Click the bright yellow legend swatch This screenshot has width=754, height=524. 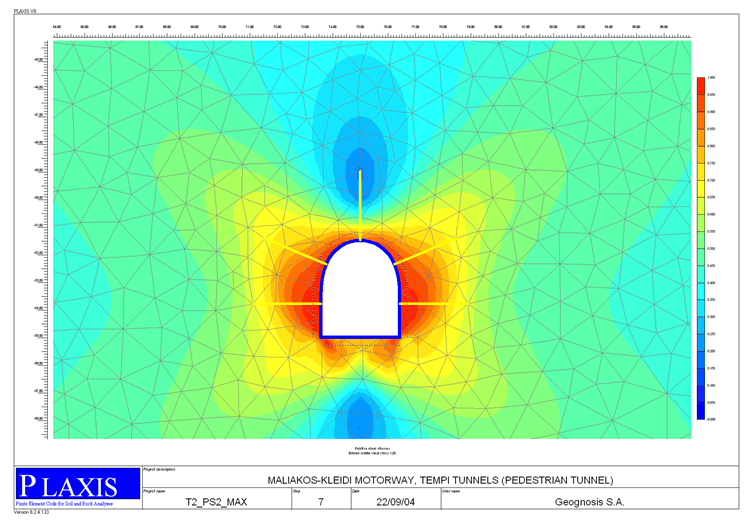click(x=701, y=188)
